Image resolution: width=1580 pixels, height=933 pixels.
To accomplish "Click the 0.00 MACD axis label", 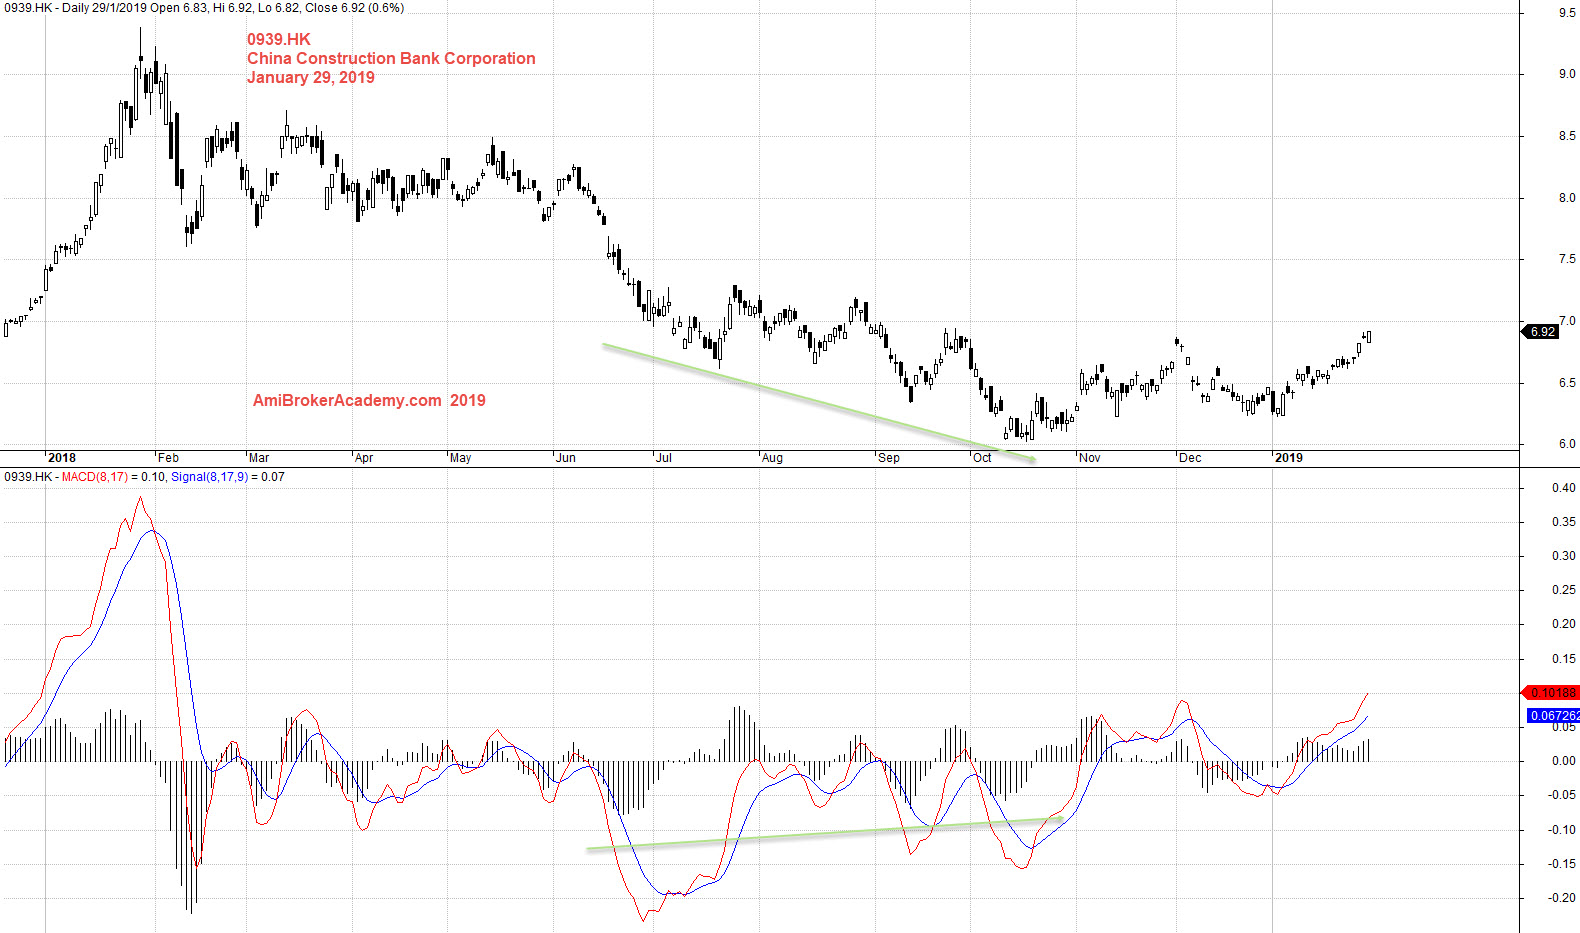I will (1564, 761).
